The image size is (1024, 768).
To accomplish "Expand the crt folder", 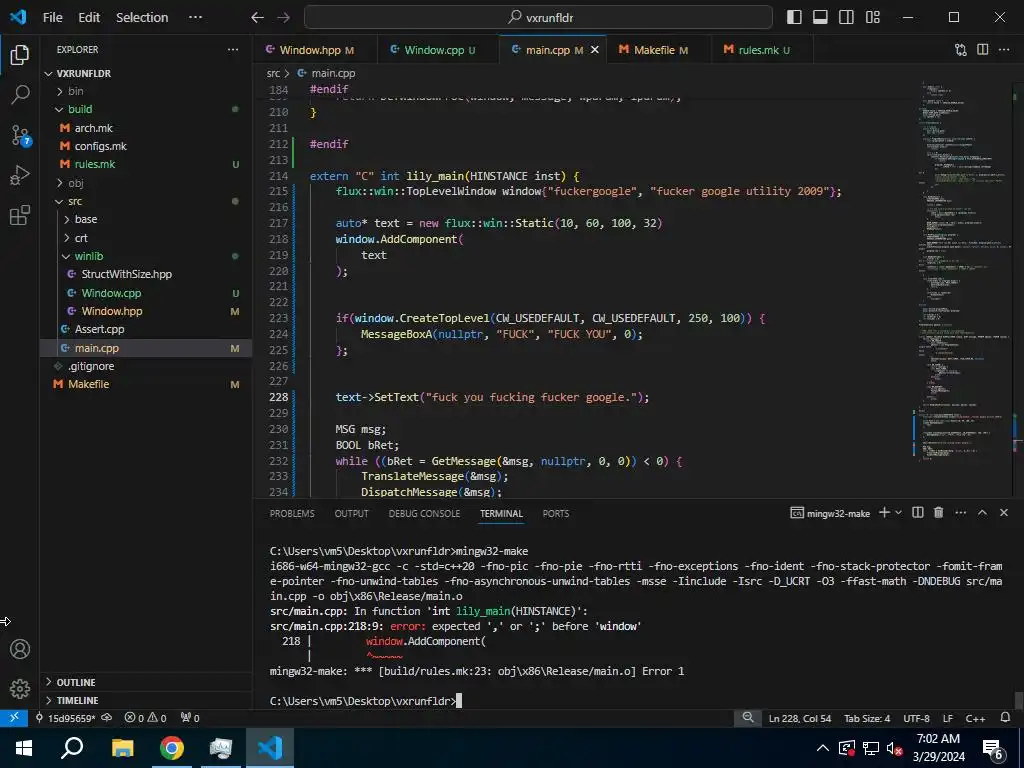I will pyautogui.click(x=146, y=238).
